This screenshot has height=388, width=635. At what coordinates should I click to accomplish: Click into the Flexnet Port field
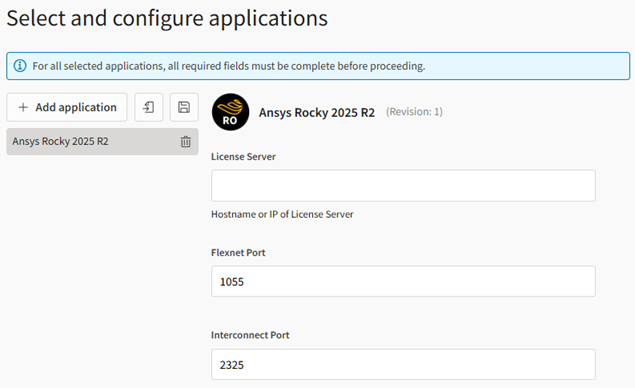[x=403, y=281]
